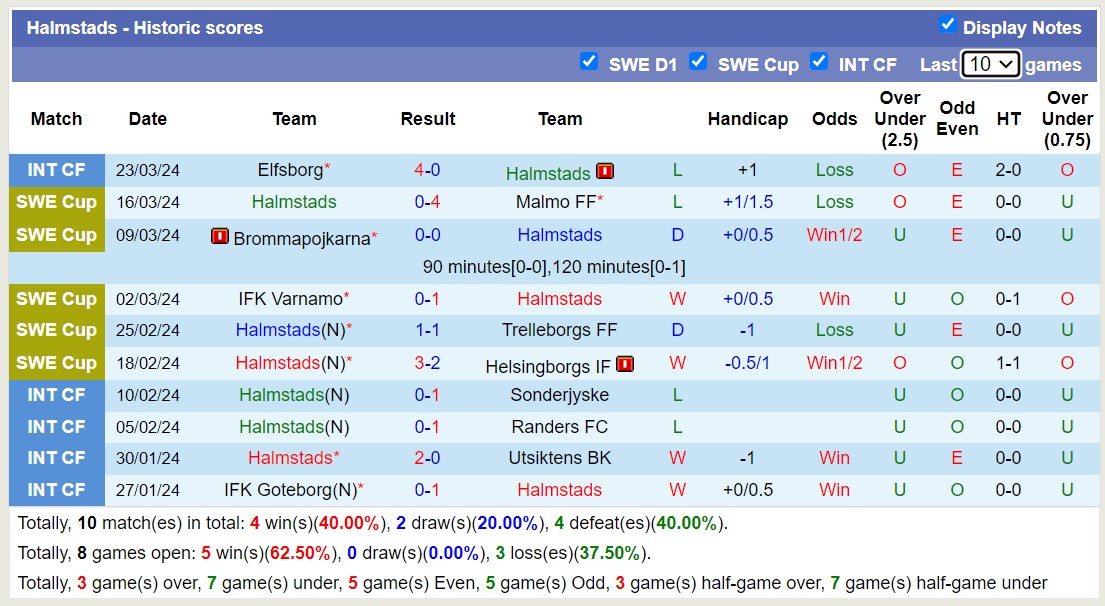Click Utsiktens BK team name

(x=559, y=458)
